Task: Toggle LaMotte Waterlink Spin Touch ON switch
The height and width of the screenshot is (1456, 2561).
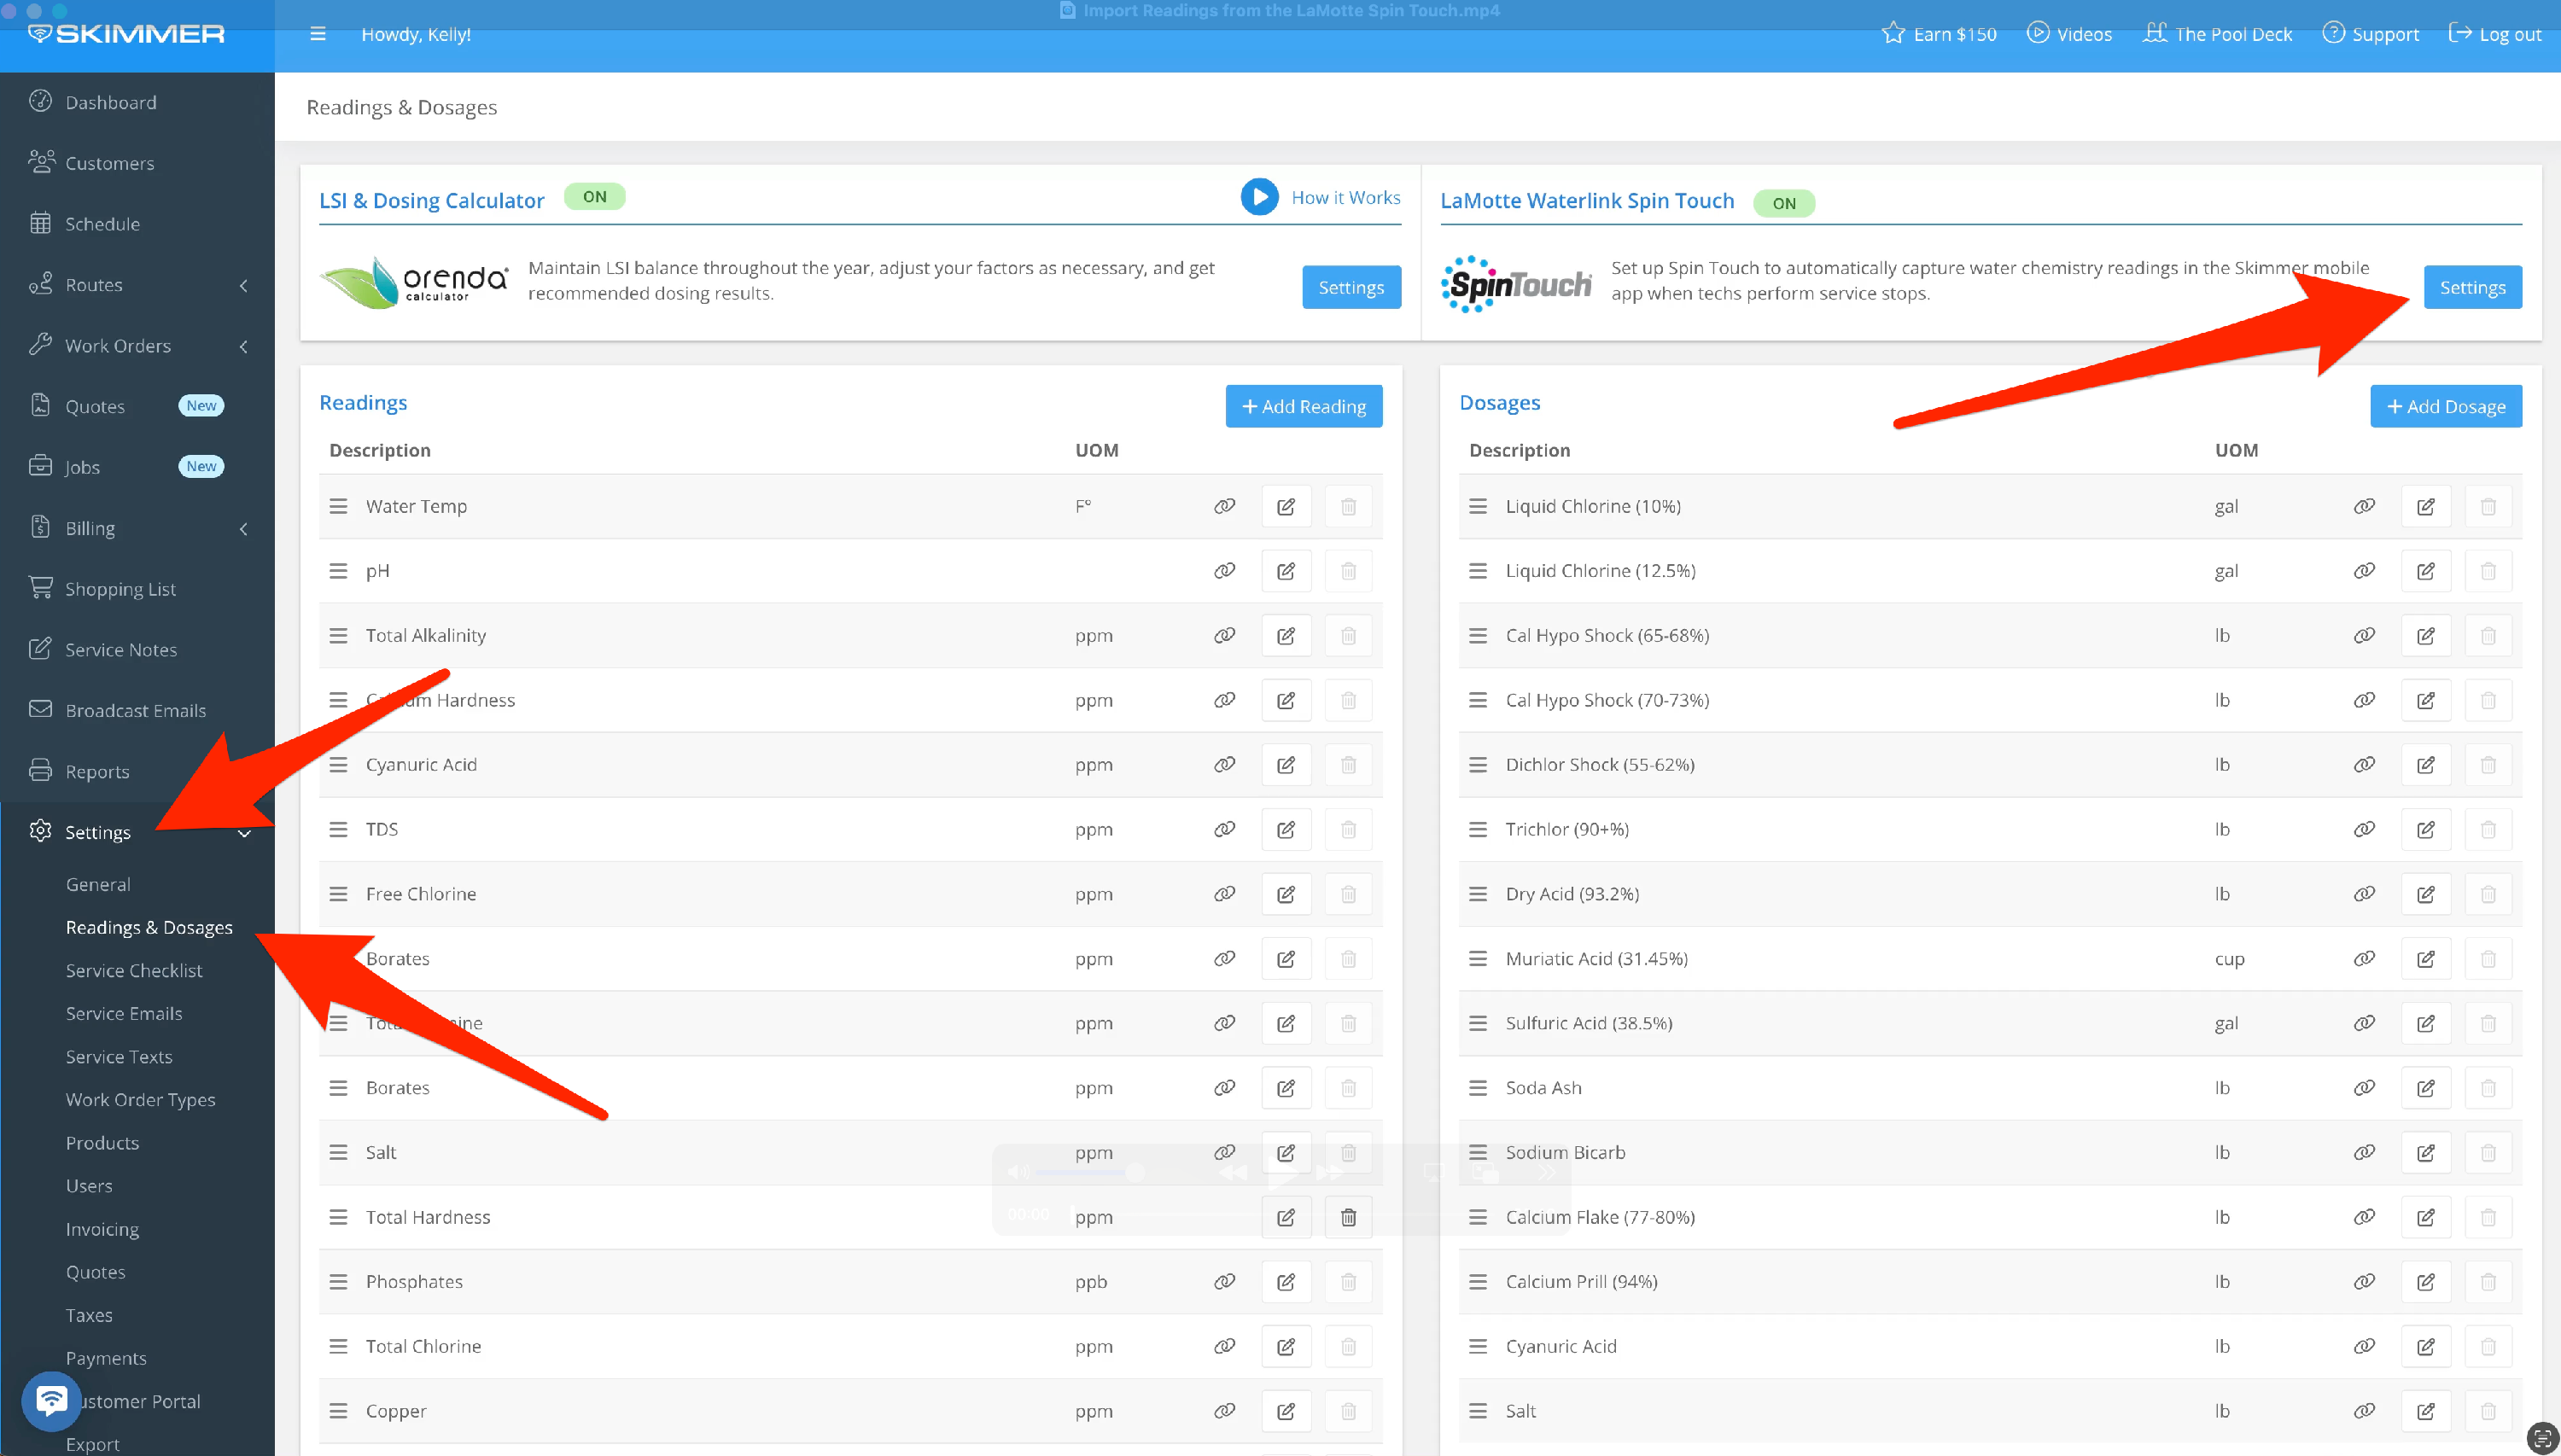Action: [1783, 203]
